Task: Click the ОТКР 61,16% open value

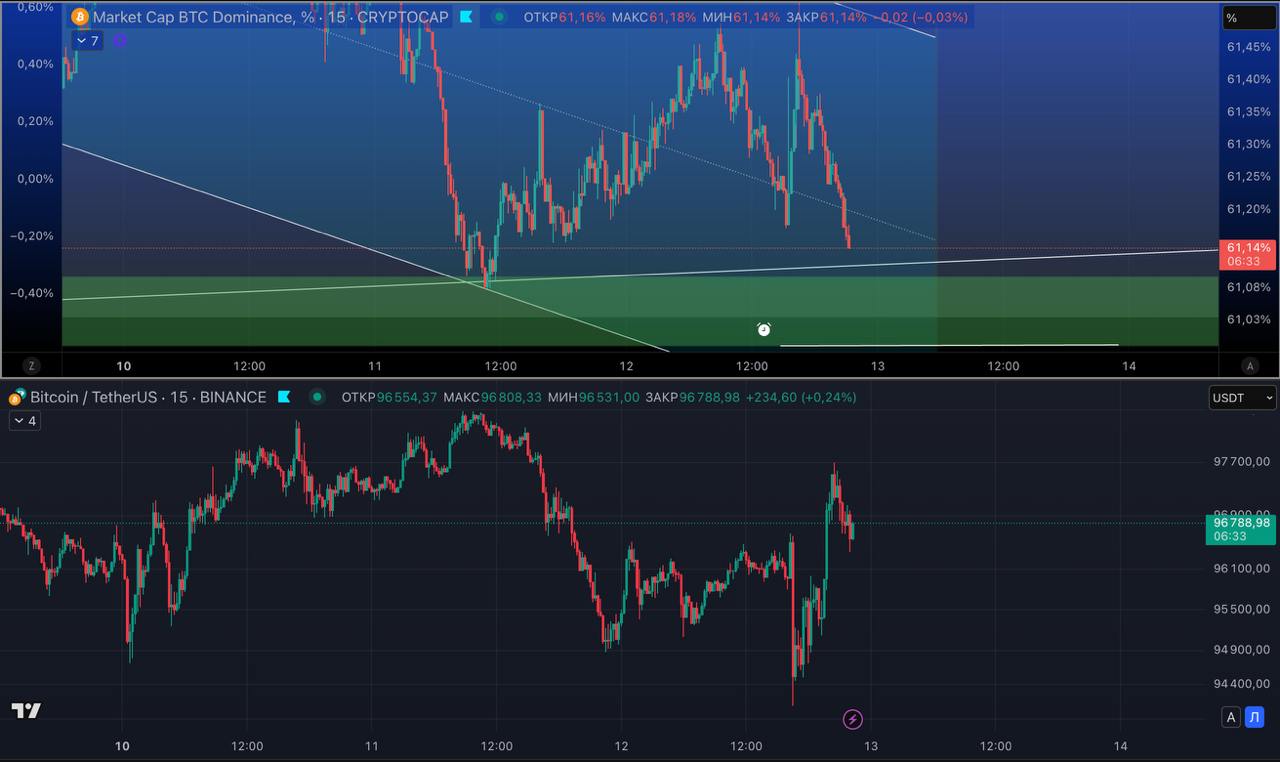Action: click(565, 17)
